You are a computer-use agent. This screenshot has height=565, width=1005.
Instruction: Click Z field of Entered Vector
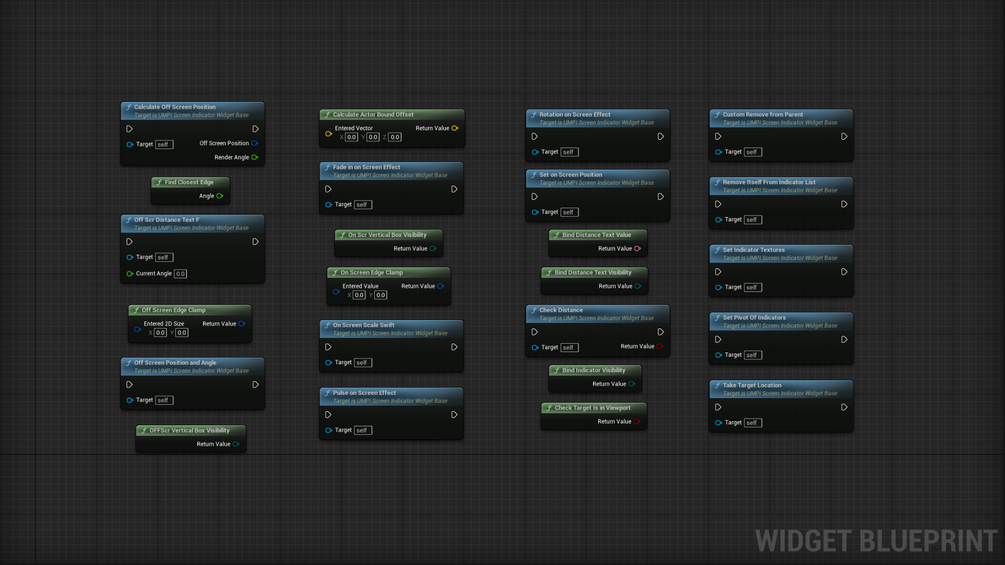[395, 137]
